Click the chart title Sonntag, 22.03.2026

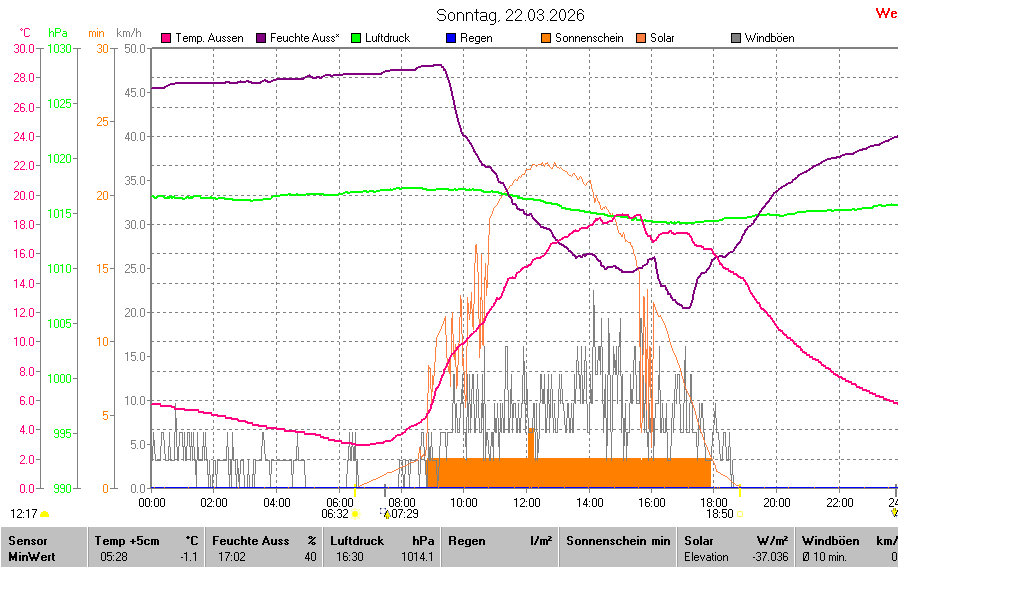511,15
